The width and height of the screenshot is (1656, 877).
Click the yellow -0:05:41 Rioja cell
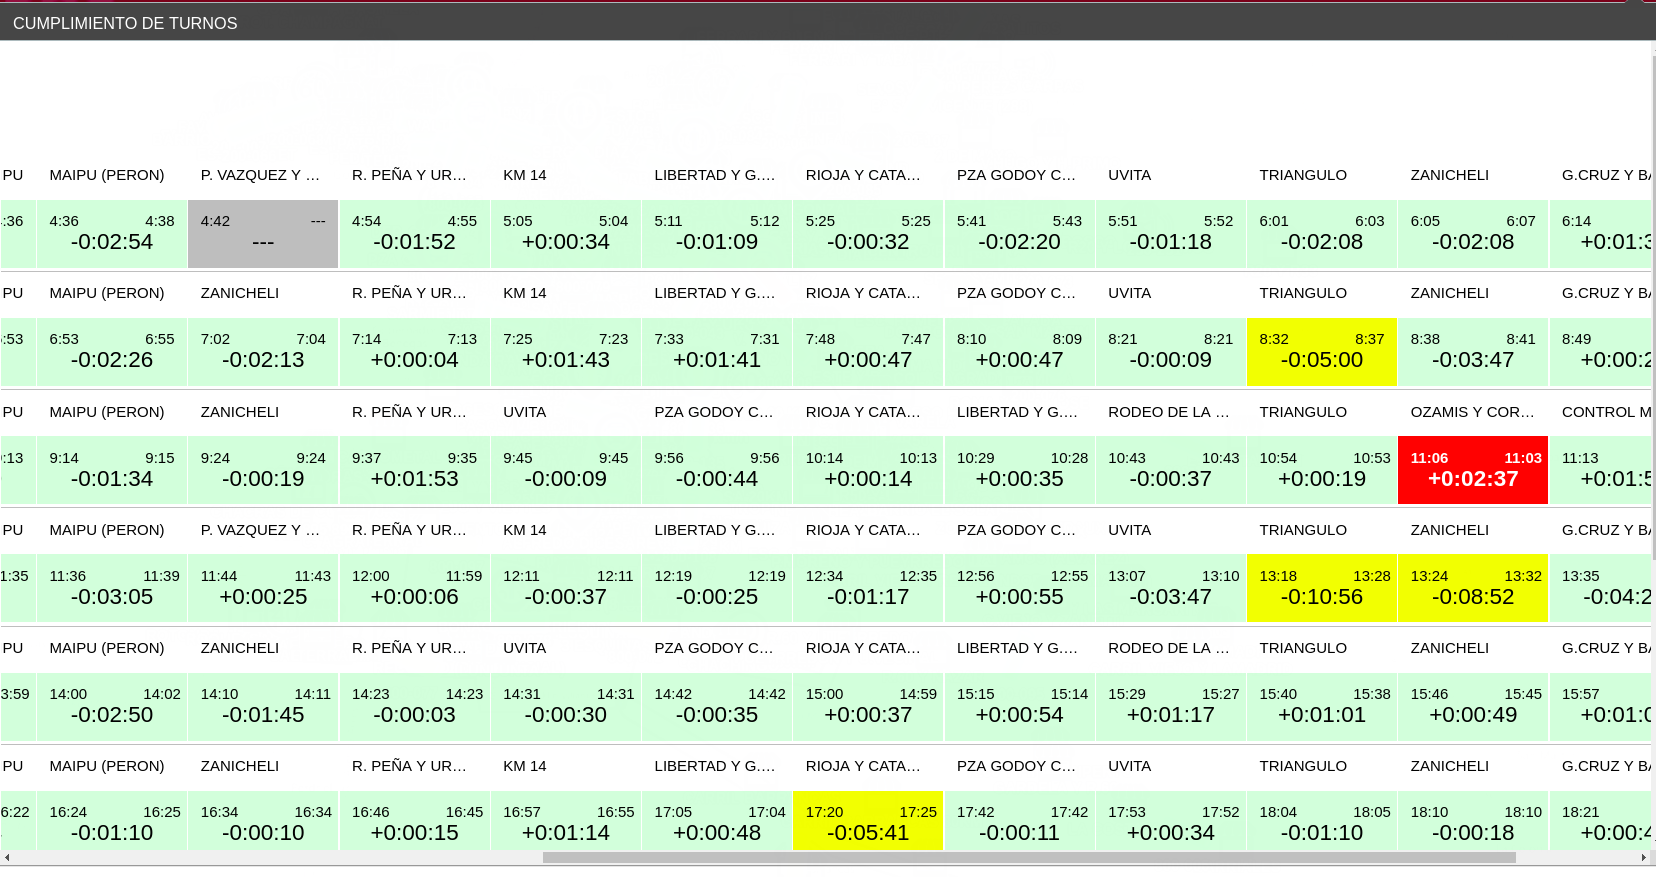pyautogui.click(x=867, y=822)
